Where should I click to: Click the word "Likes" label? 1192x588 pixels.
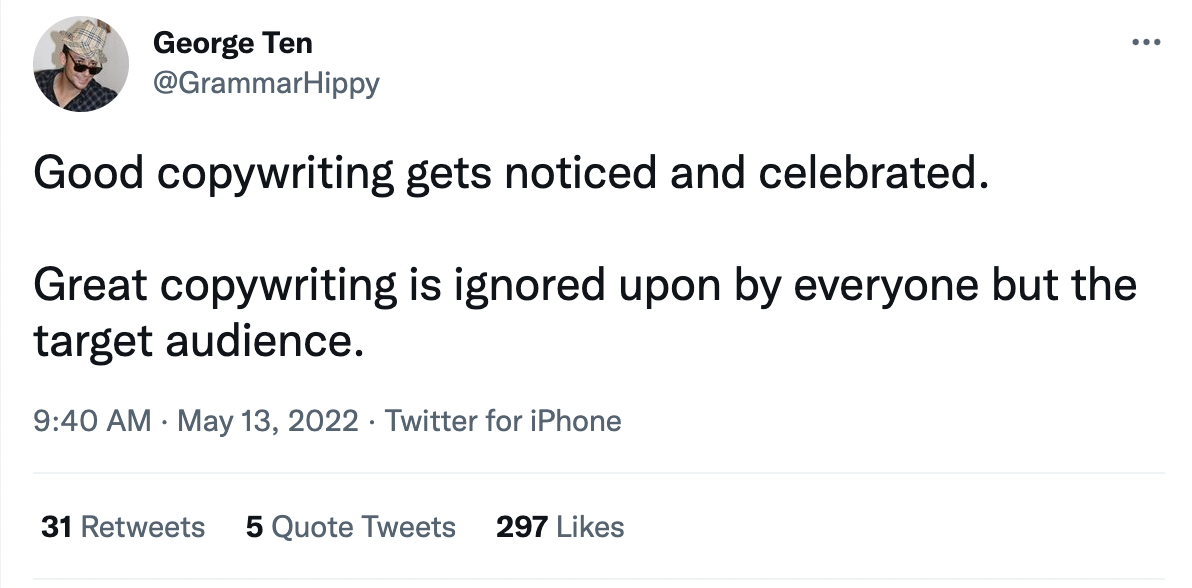[590, 527]
